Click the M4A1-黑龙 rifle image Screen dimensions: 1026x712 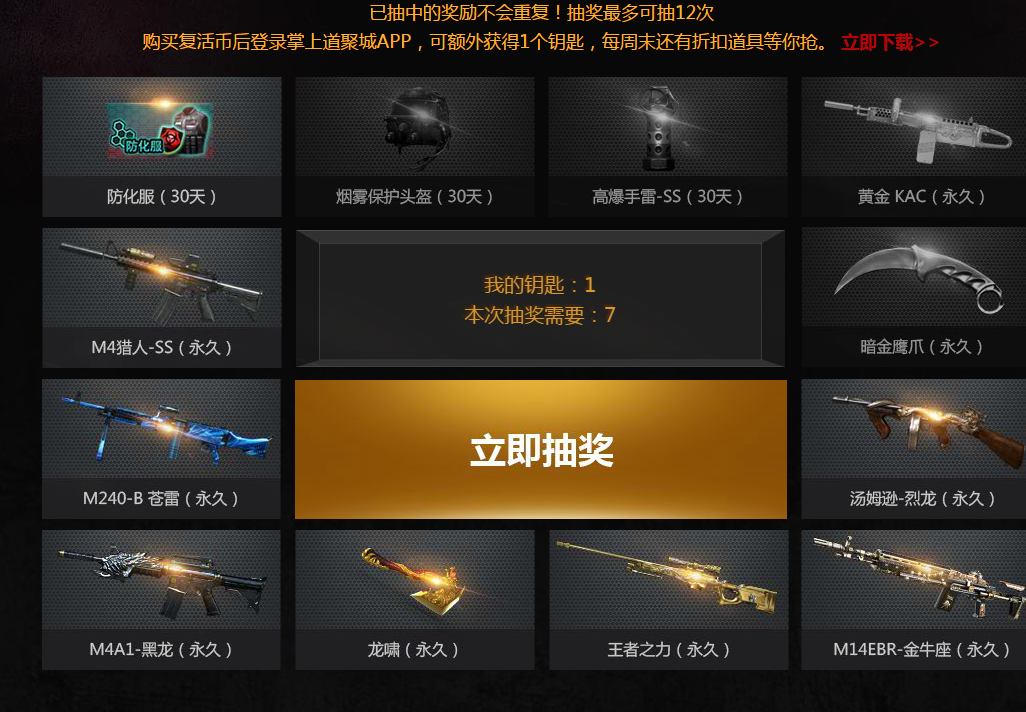tap(162, 581)
